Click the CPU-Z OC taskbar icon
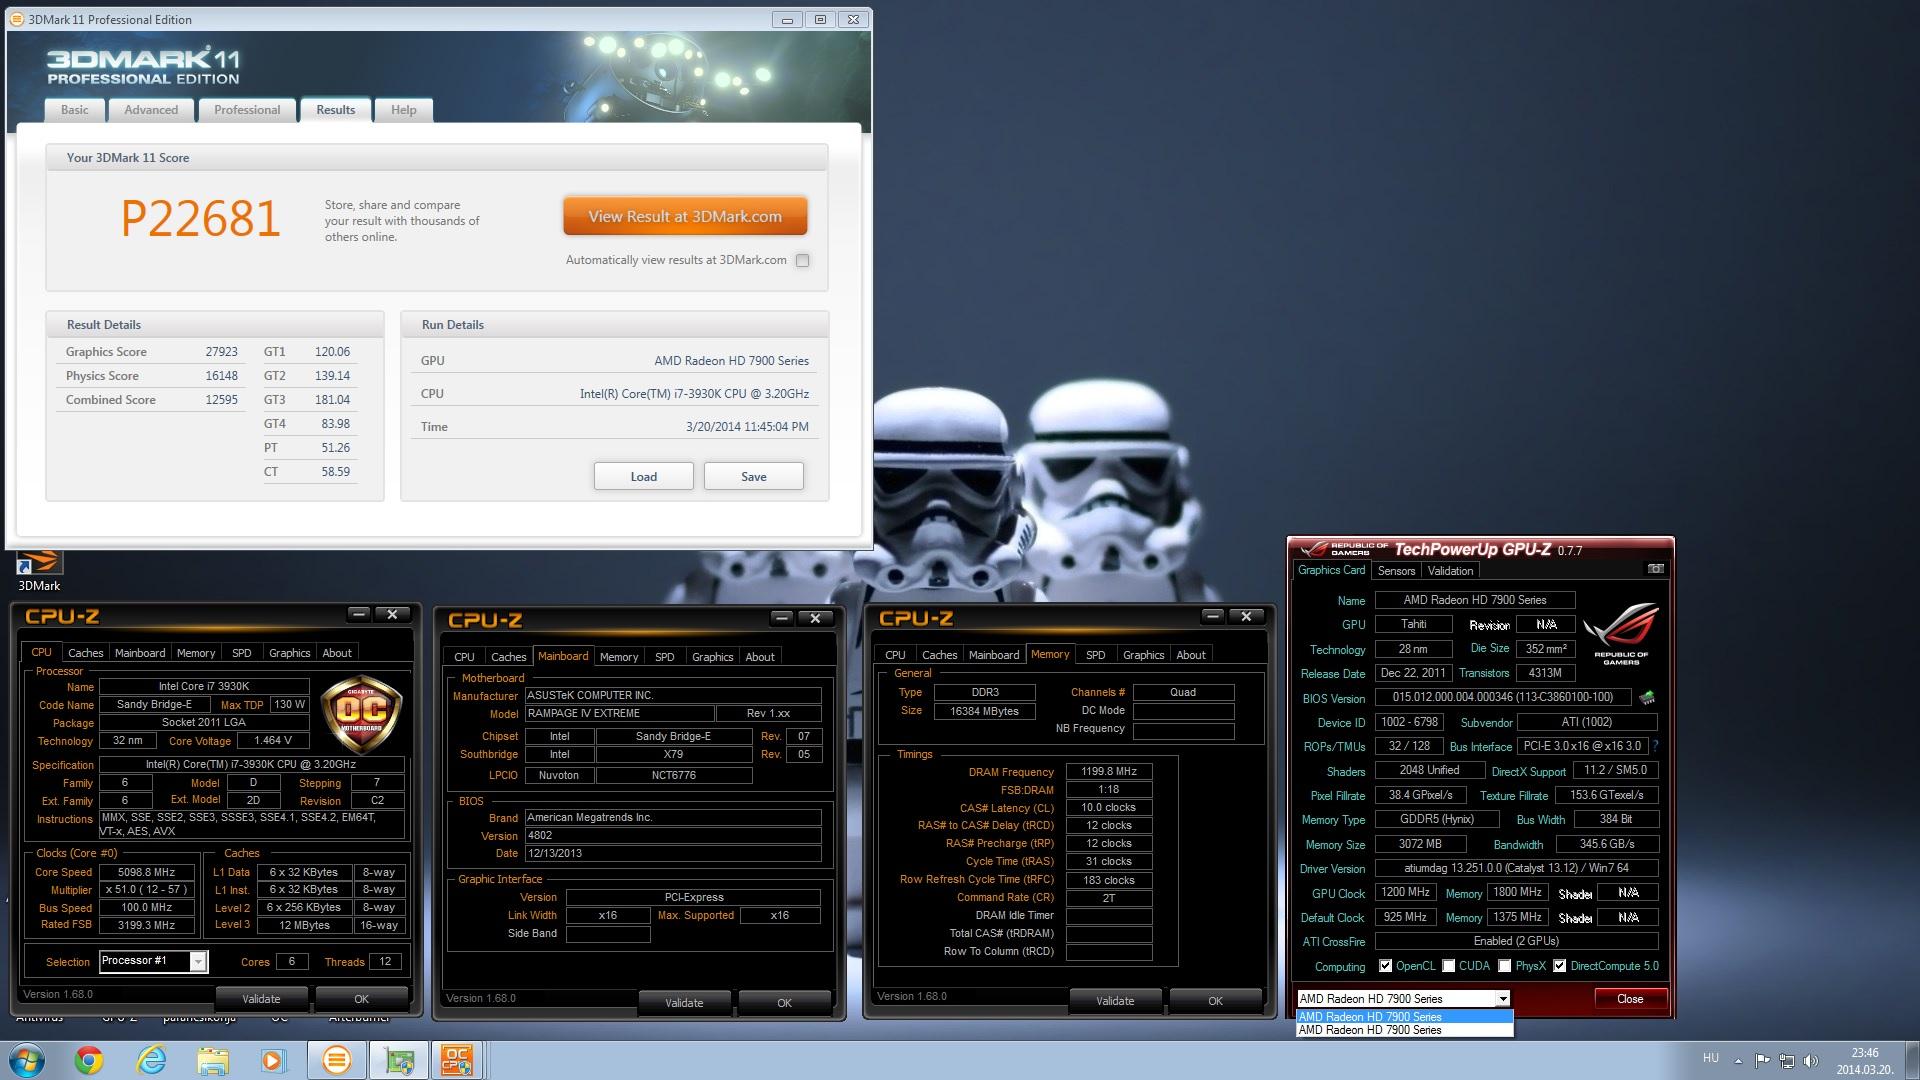The height and width of the screenshot is (1080, 1920). (457, 1060)
